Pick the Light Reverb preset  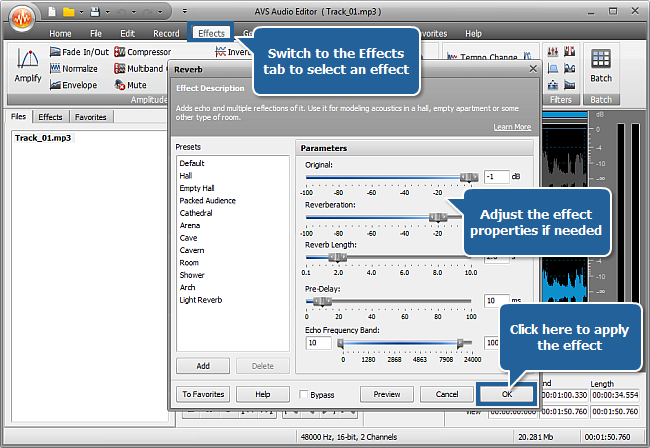click(x=201, y=300)
